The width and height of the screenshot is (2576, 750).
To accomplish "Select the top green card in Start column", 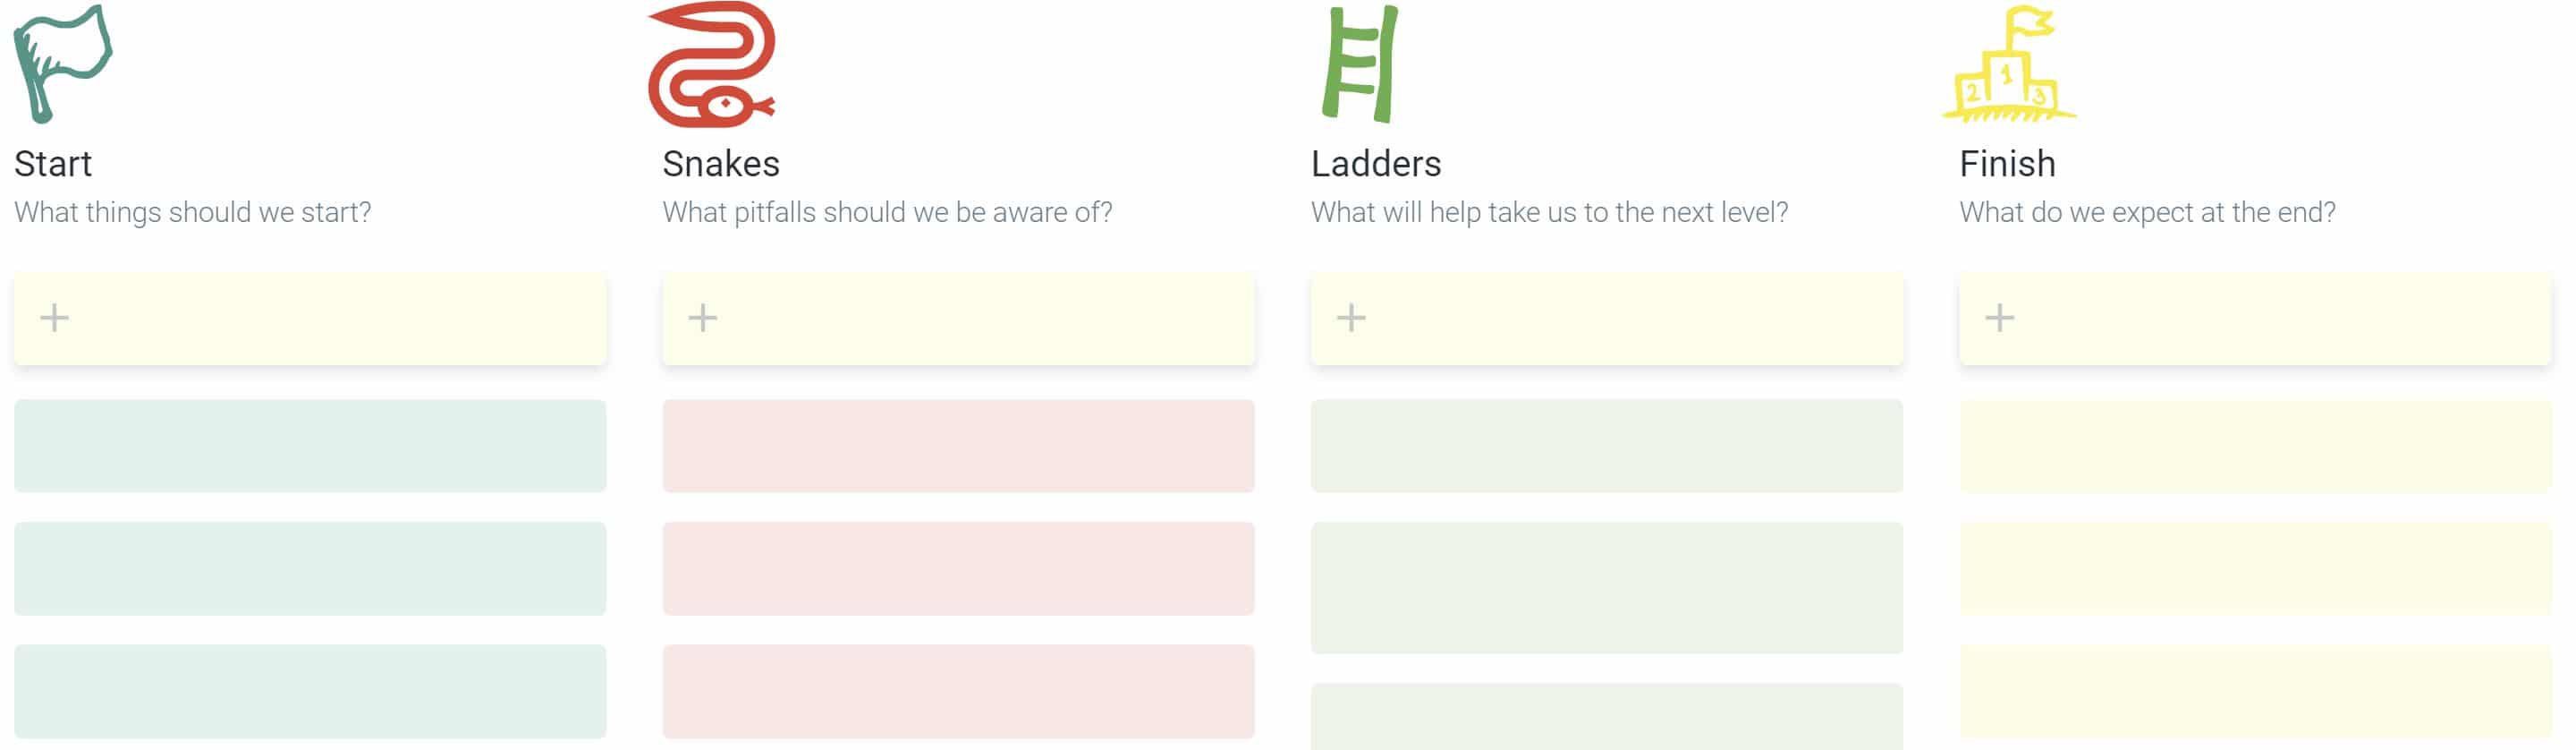I will (310, 445).
